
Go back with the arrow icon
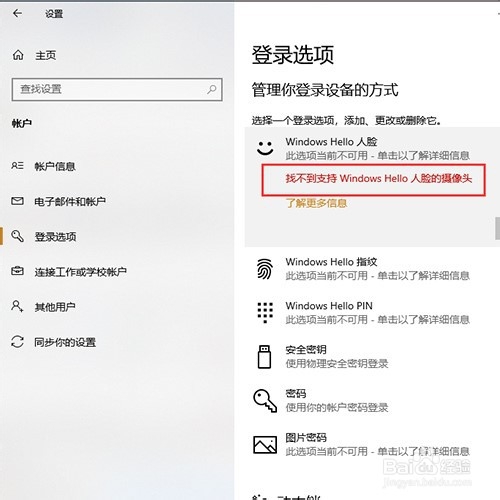click(x=17, y=13)
